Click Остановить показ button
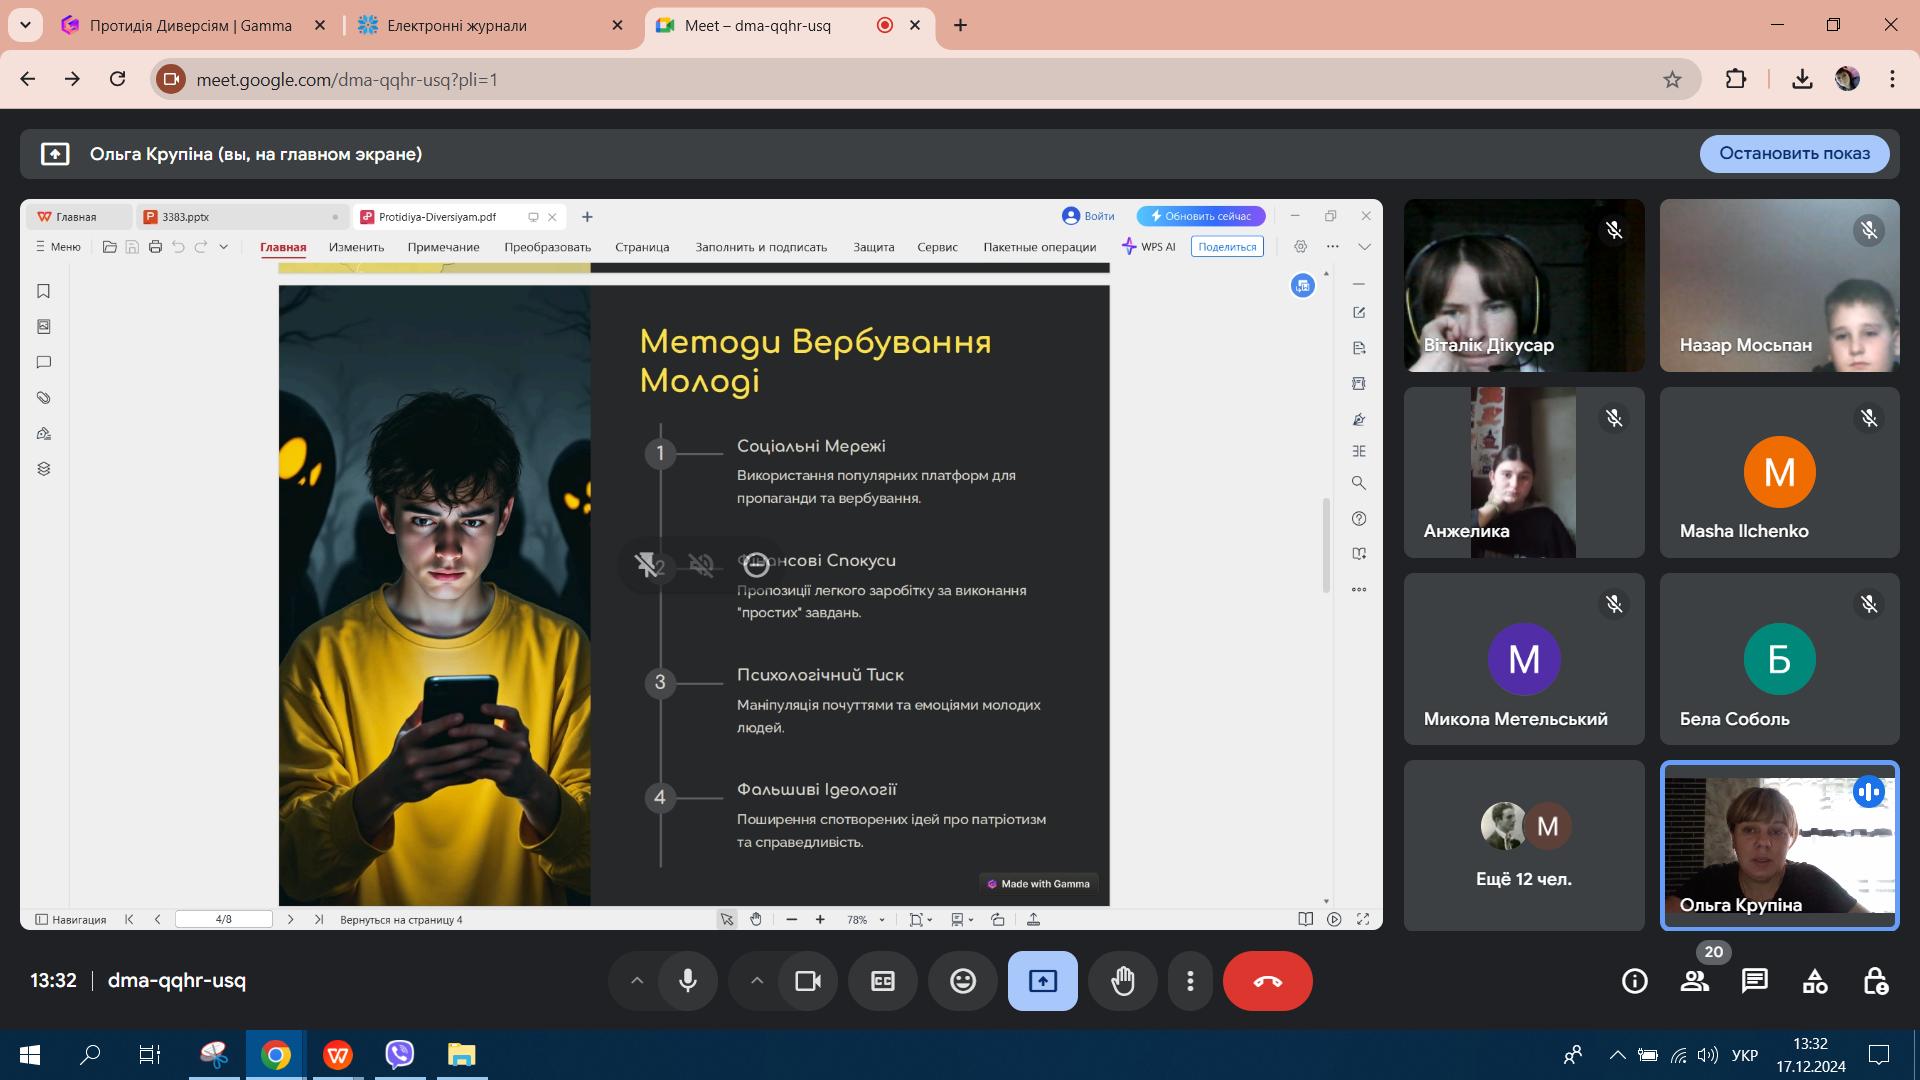Image resolution: width=1920 pixels, height=1080 pixels. [1794, 153]
